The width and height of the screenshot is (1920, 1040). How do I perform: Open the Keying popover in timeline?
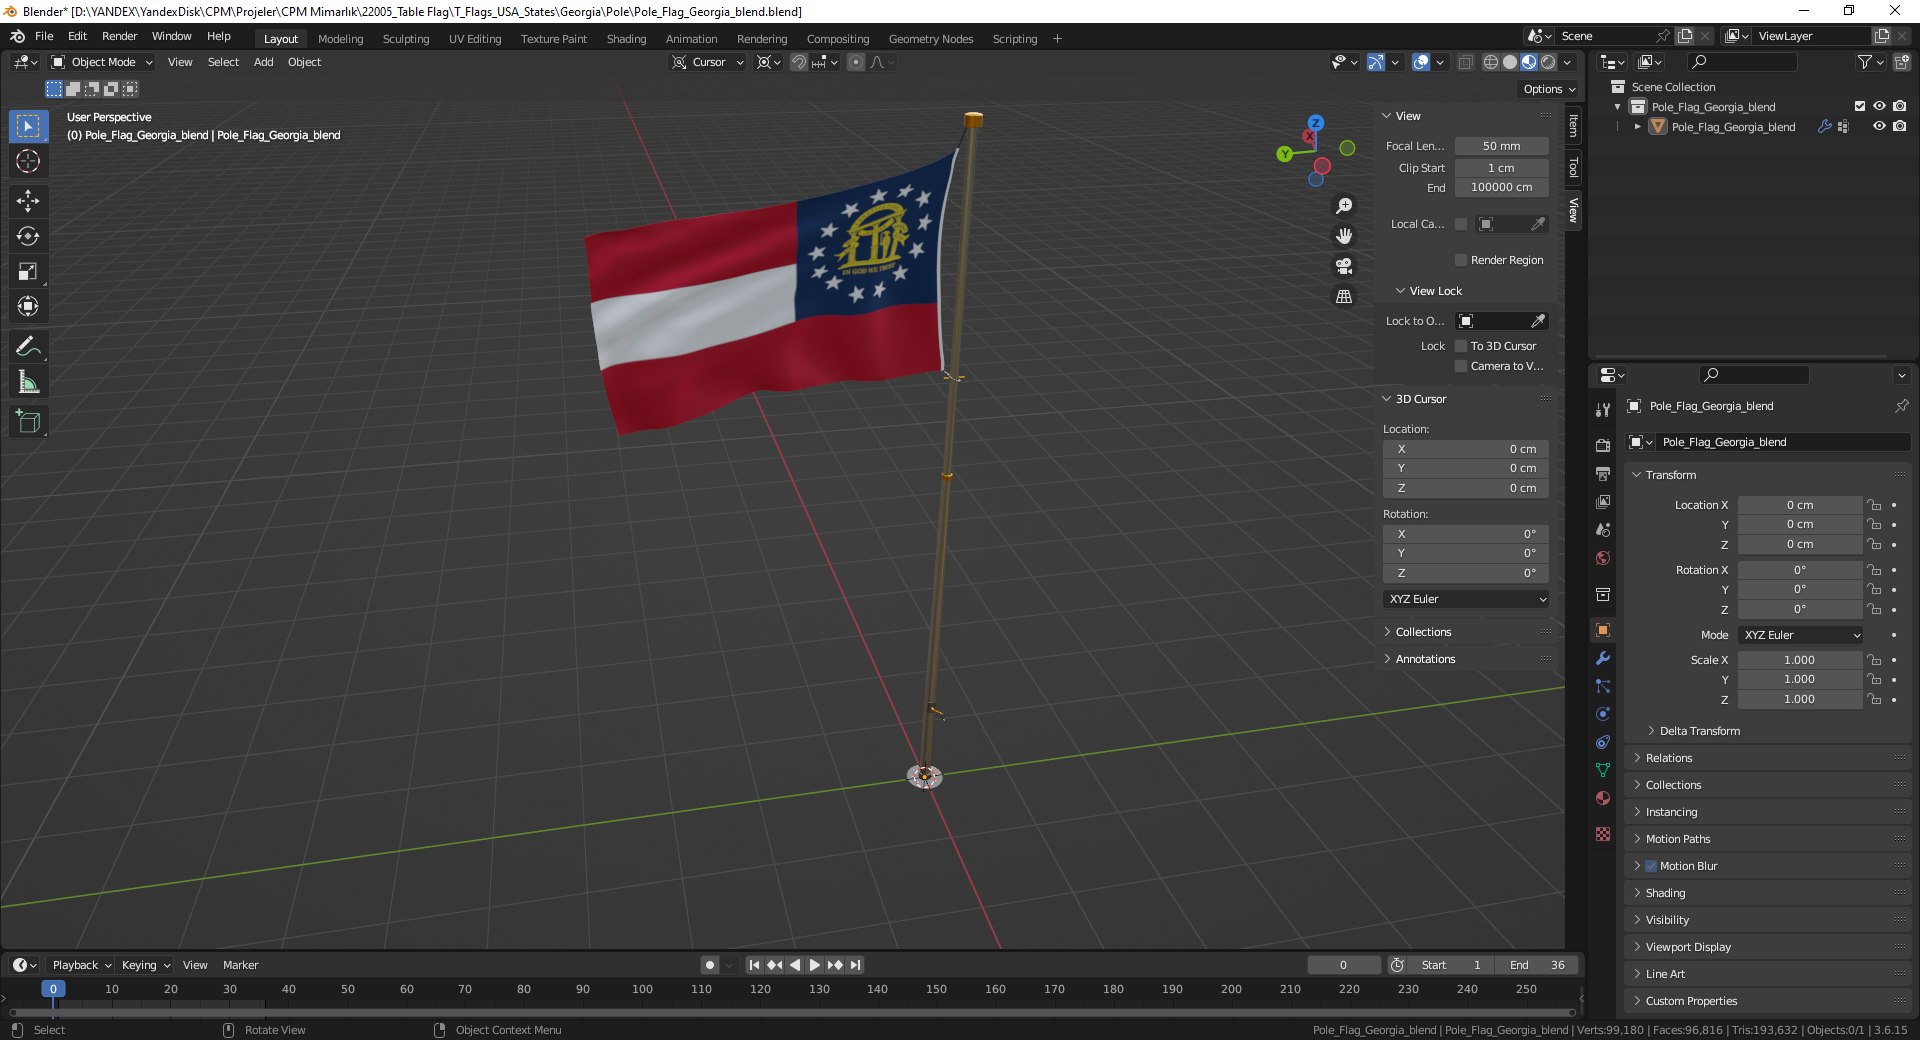pos(145,965)
